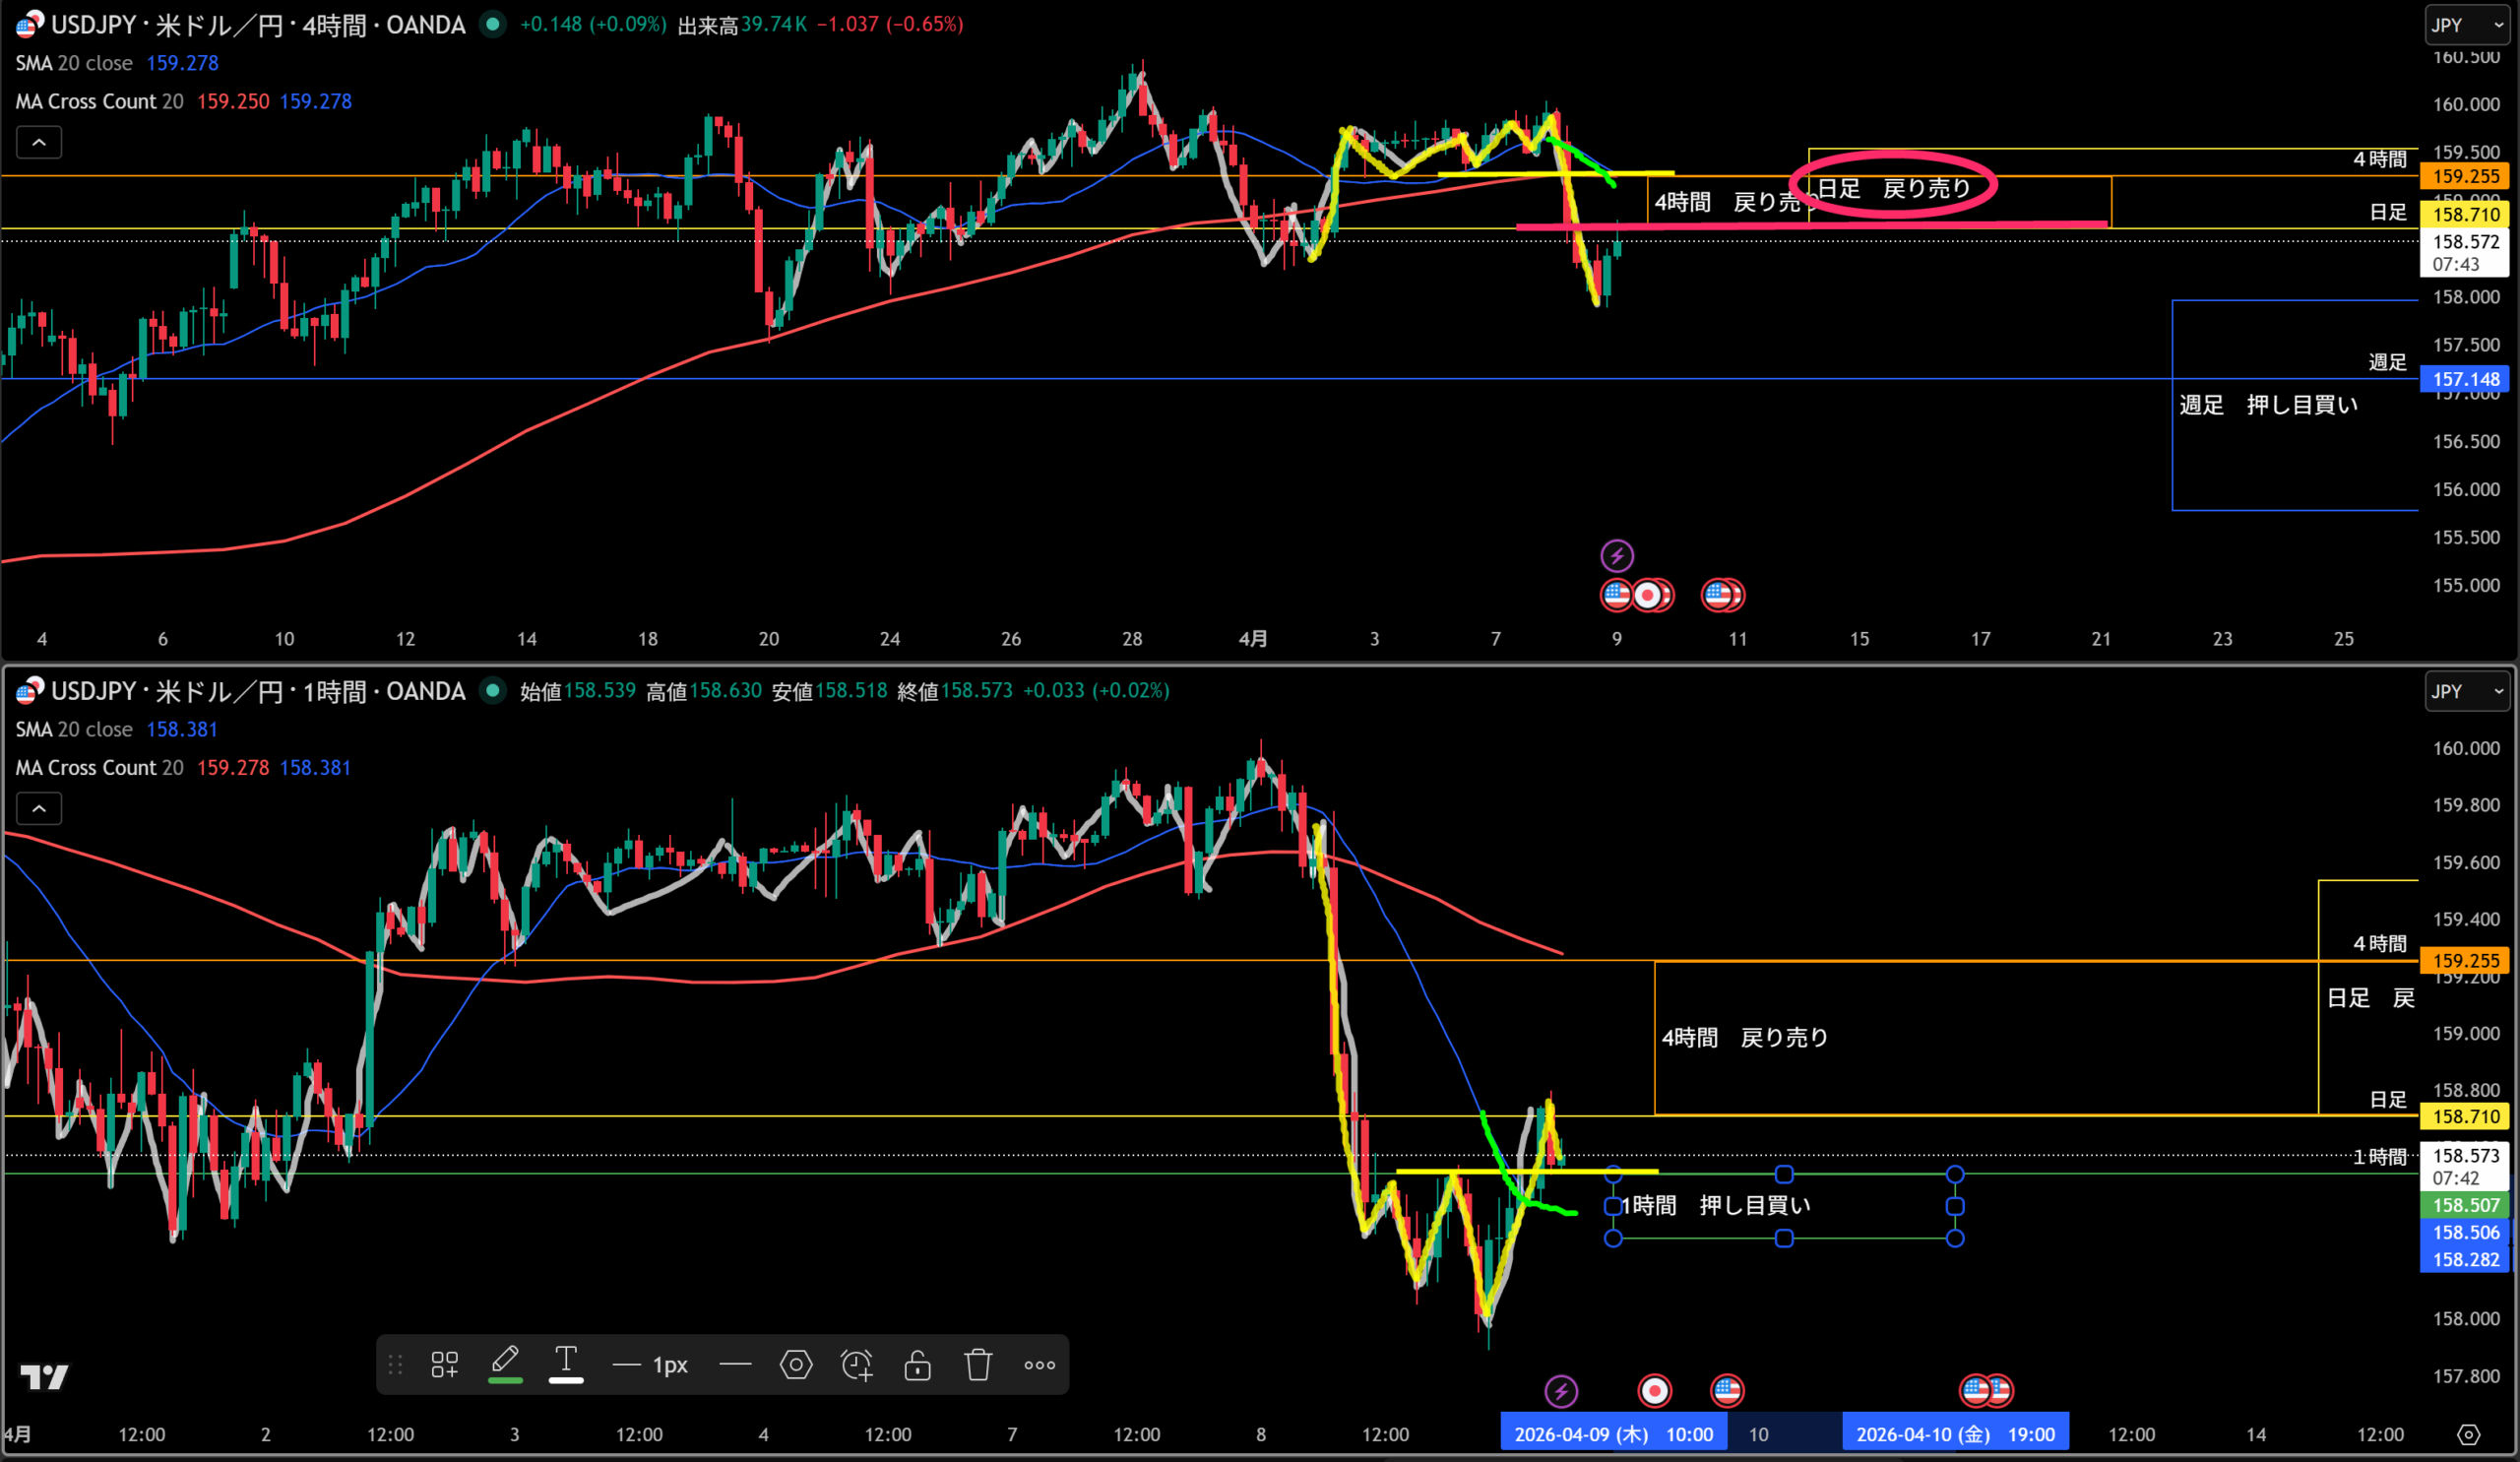Add an alert using the alarm clock icon
The height and width of the screenshot is (1462, 2520).
[x=857, y=1364]
